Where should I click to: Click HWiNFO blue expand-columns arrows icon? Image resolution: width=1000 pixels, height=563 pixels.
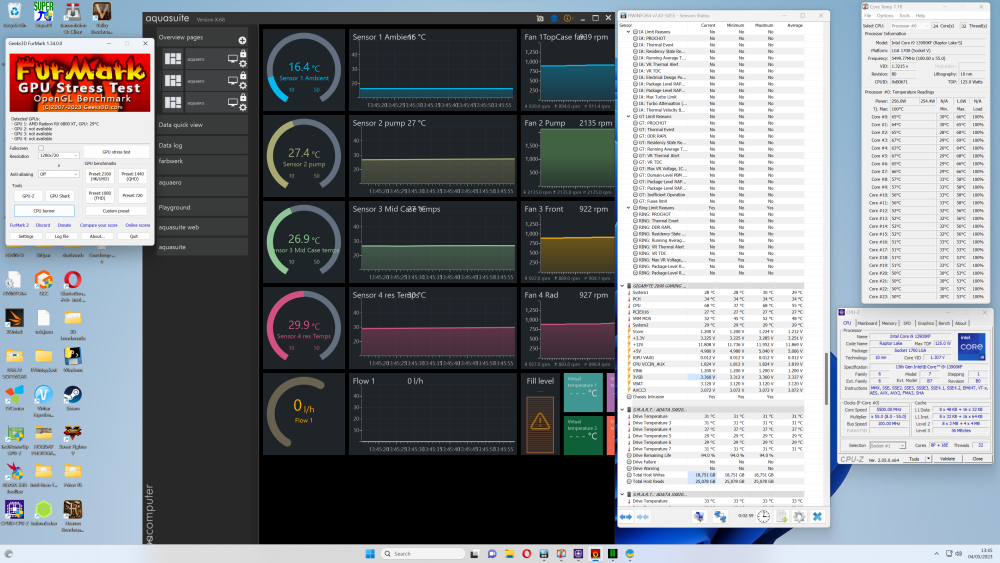626,517
